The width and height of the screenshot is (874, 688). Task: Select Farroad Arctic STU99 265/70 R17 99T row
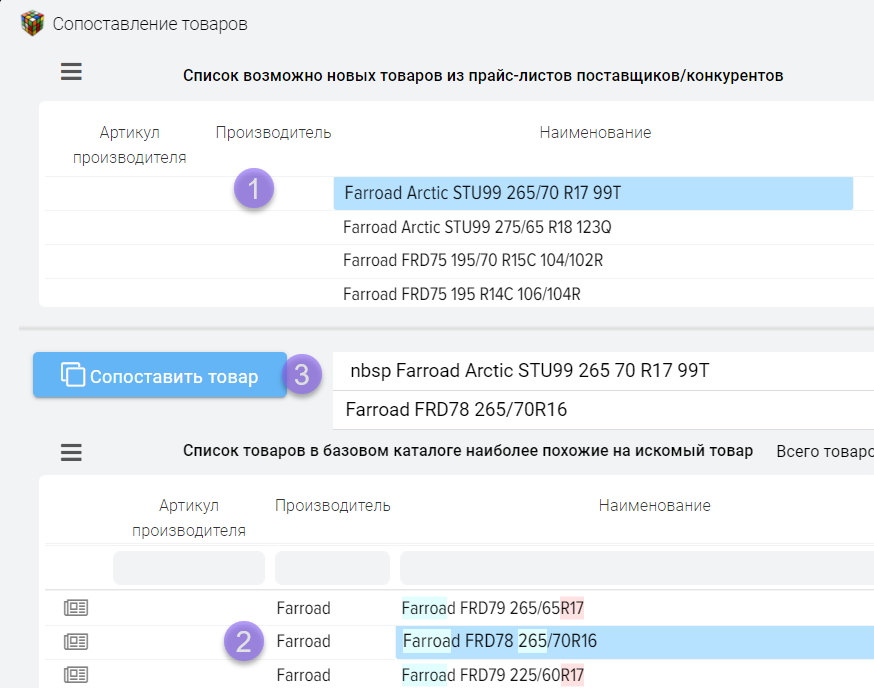pyautogui.click(x=592, y=193)
